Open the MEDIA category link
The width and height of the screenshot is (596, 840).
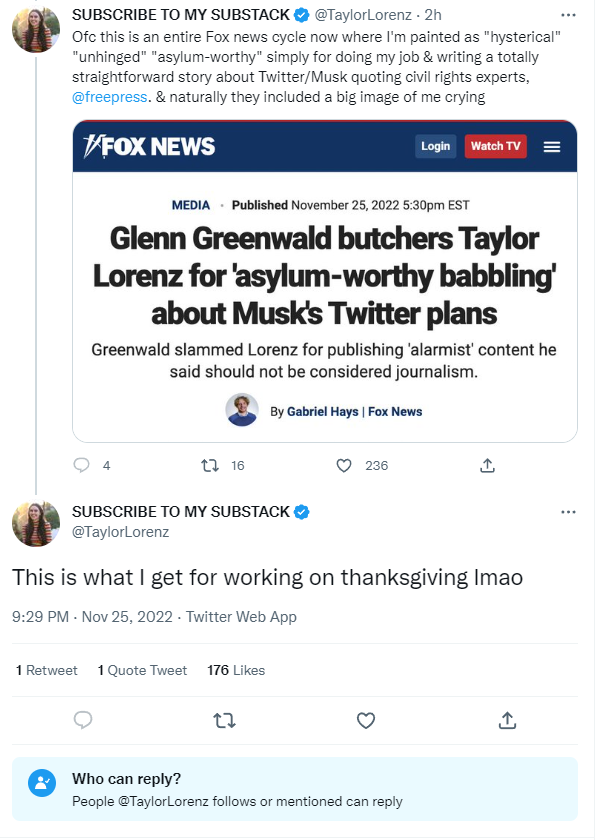pyautogui.click(x=191, y=205)
